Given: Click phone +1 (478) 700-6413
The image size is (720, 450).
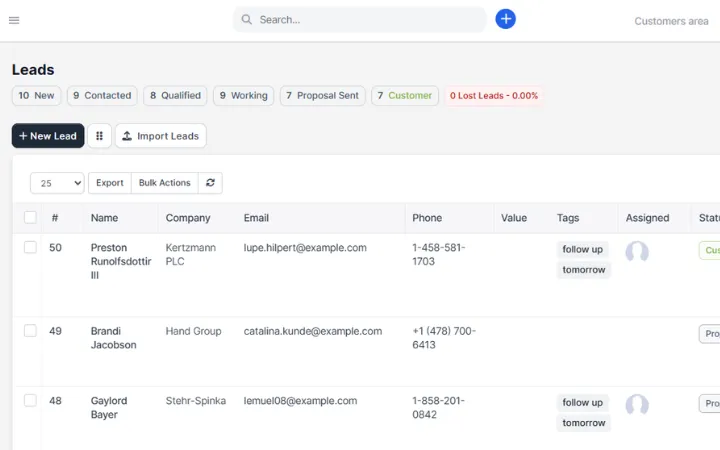Looking at the screenshot, I should [444, 338].
